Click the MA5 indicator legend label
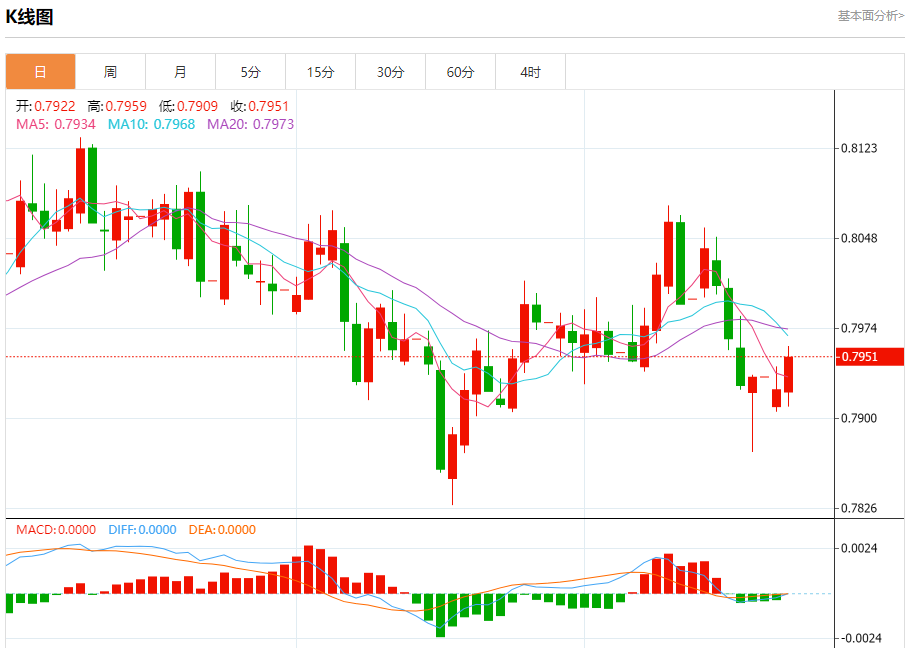The image size is (911, 648). pos(56,124)
